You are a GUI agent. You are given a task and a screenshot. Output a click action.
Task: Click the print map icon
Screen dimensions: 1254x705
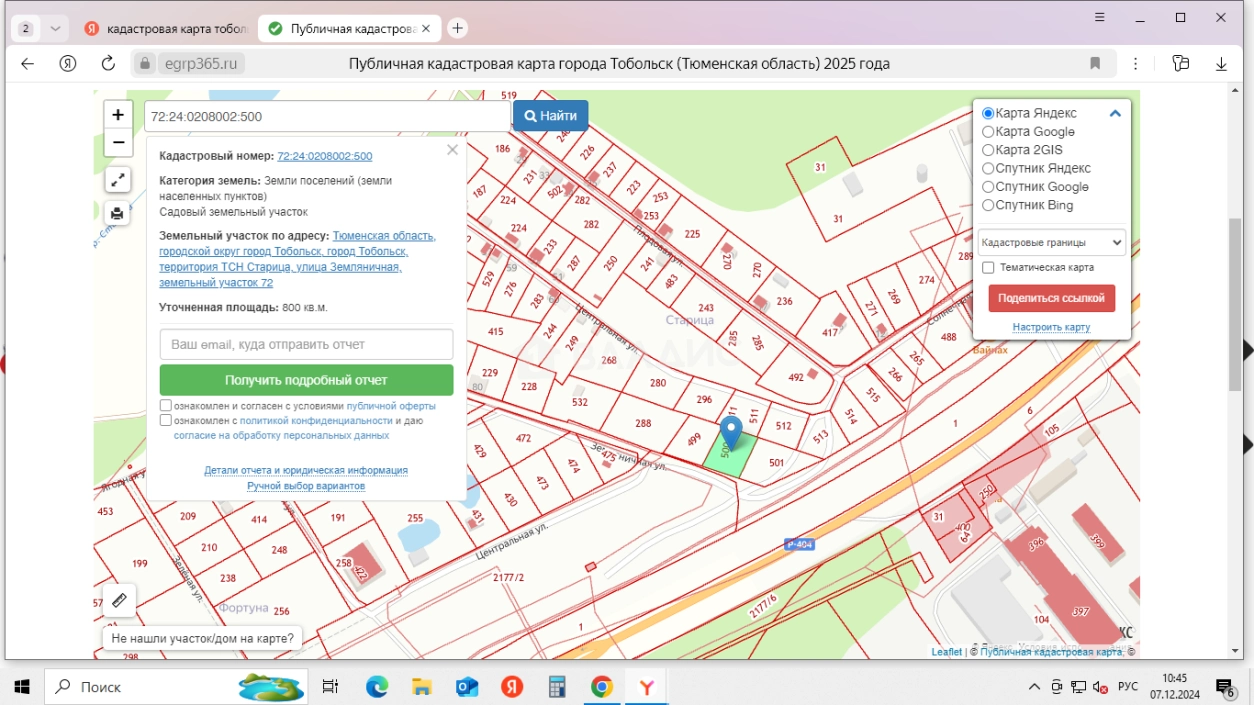coord(118,213)
